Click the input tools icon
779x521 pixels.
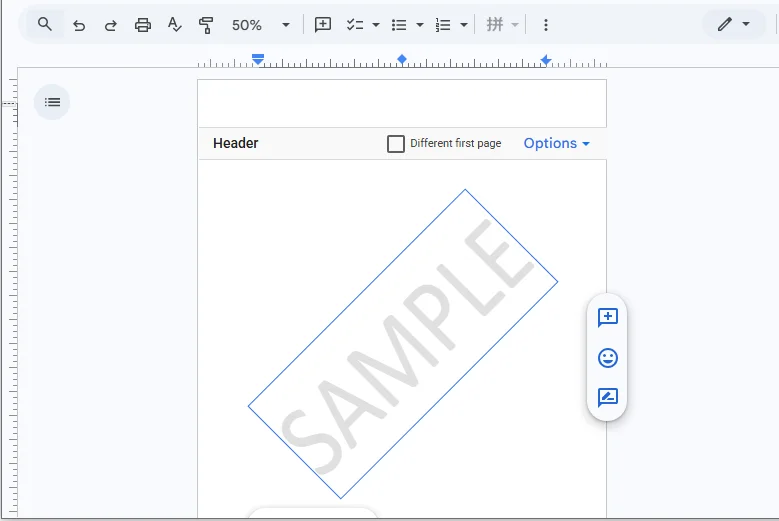494,24
